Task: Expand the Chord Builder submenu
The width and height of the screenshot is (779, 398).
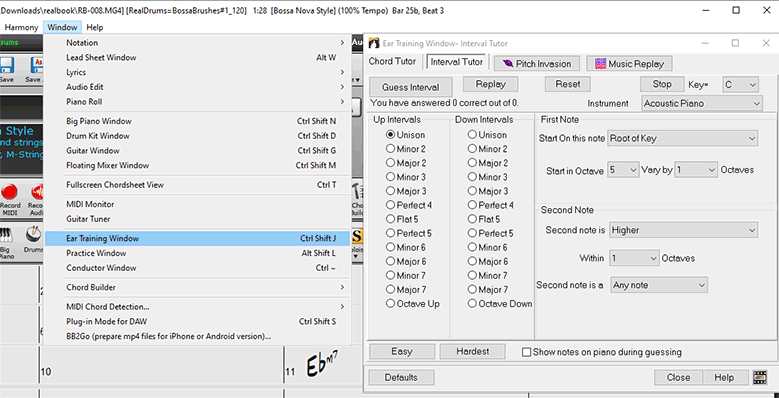Action: (197, 287)
